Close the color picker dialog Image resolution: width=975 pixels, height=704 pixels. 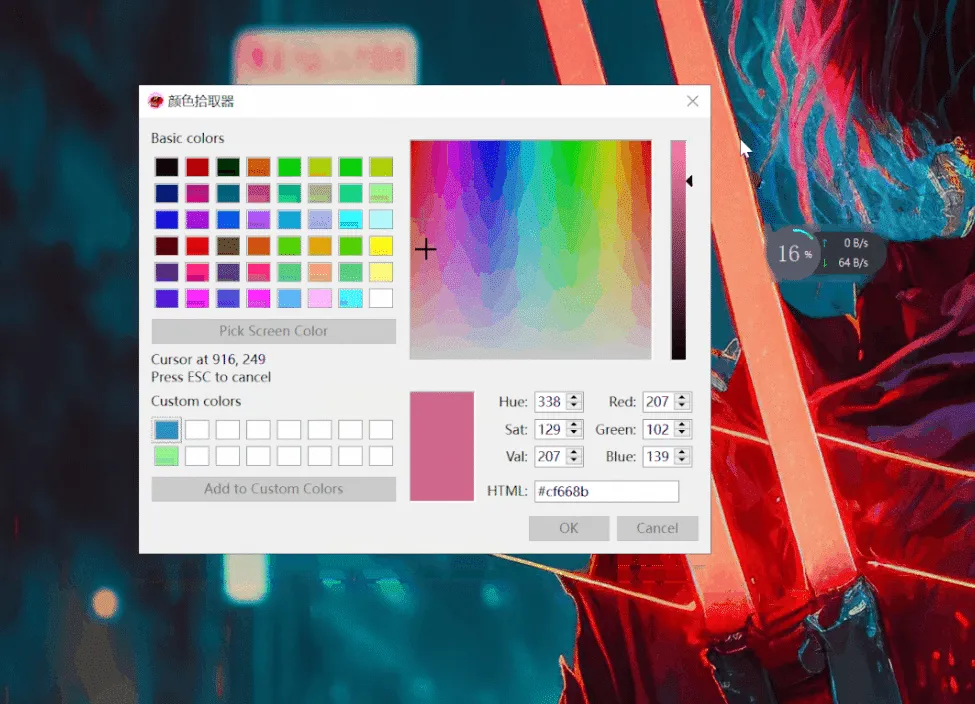692,101
